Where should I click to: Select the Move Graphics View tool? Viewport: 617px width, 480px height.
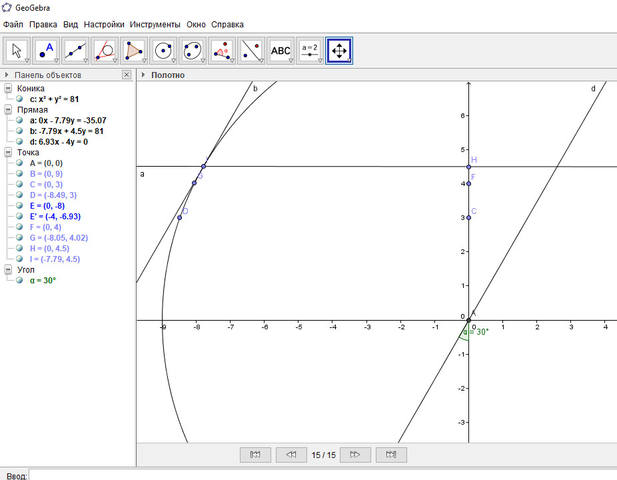click(x=339, y=50)
